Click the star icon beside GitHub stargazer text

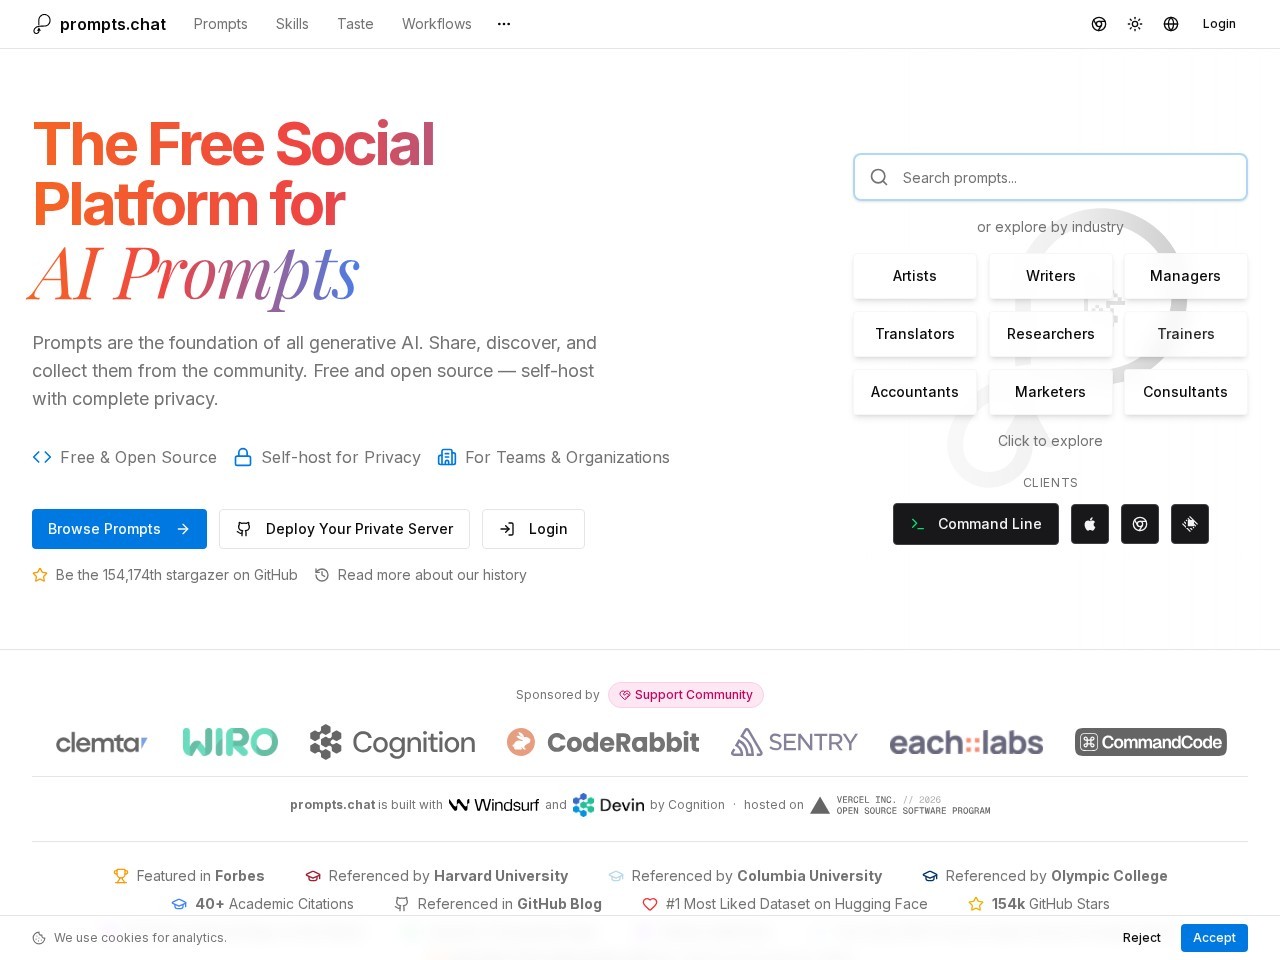point(40,575)
